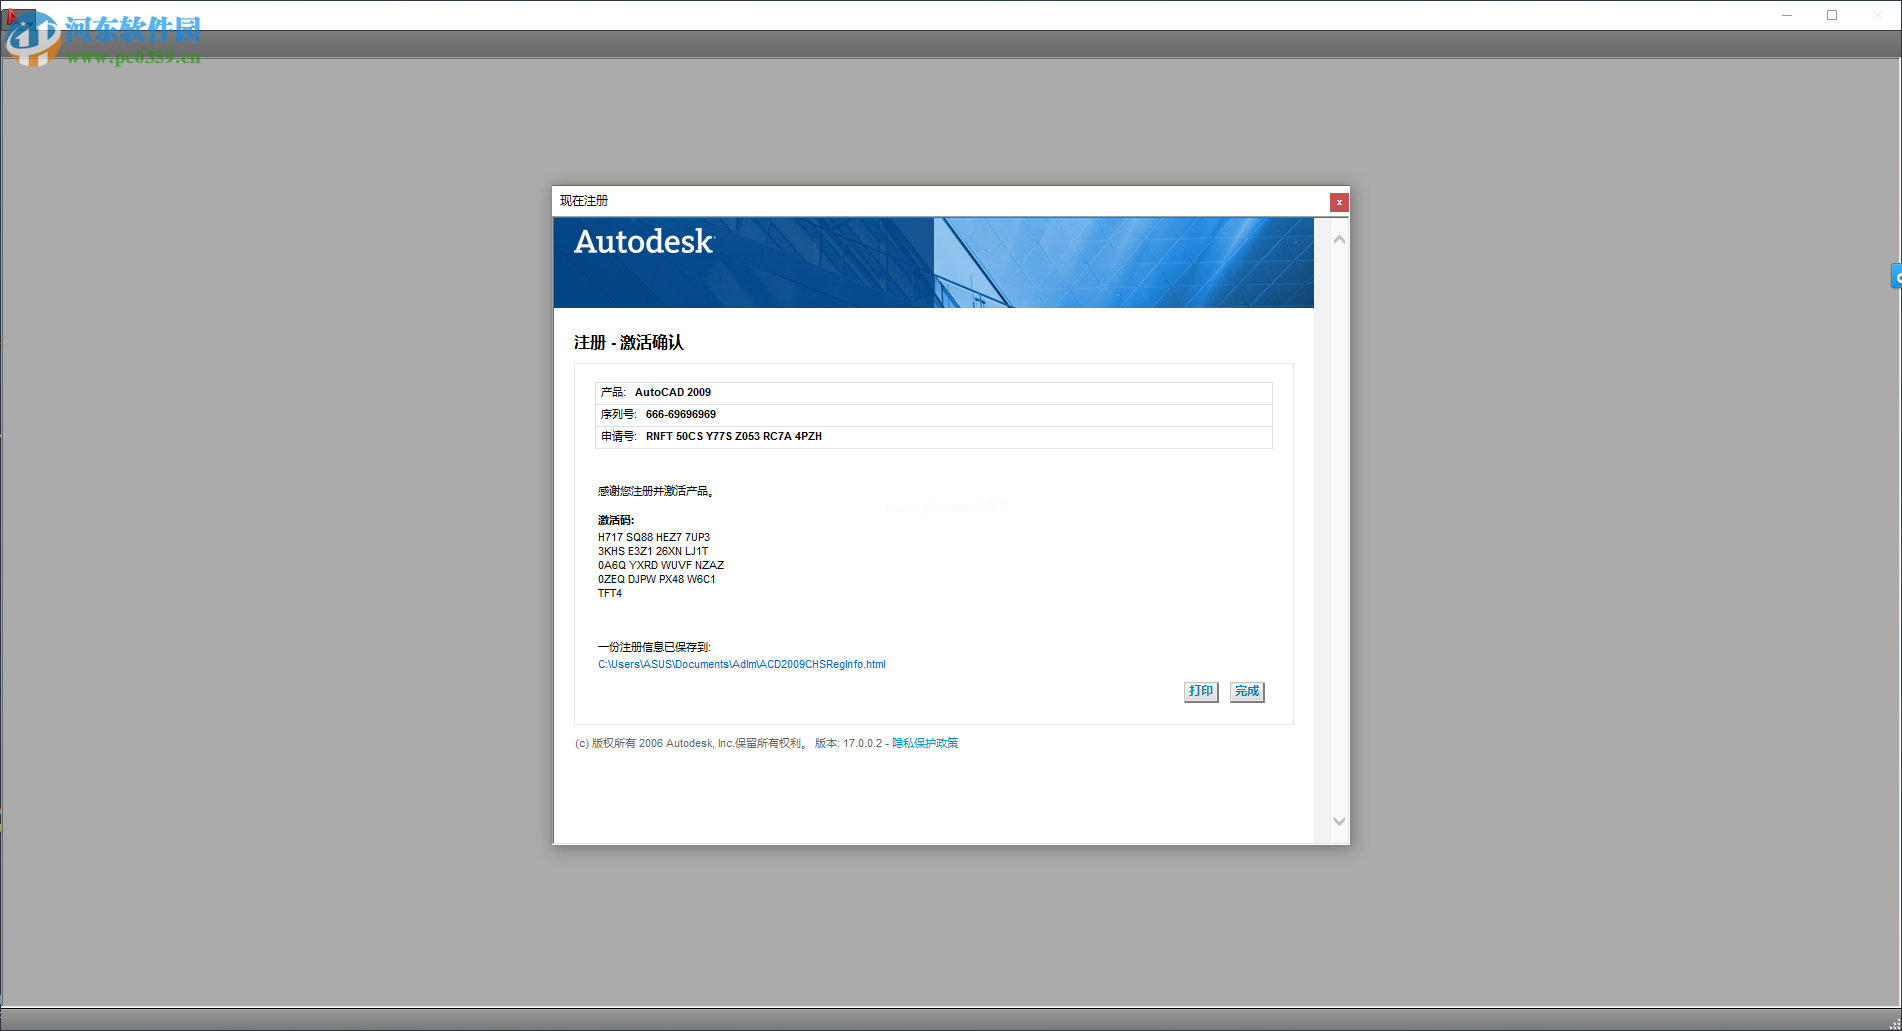Click the dialog scrollbar up arrow

tap(1339, 240)
